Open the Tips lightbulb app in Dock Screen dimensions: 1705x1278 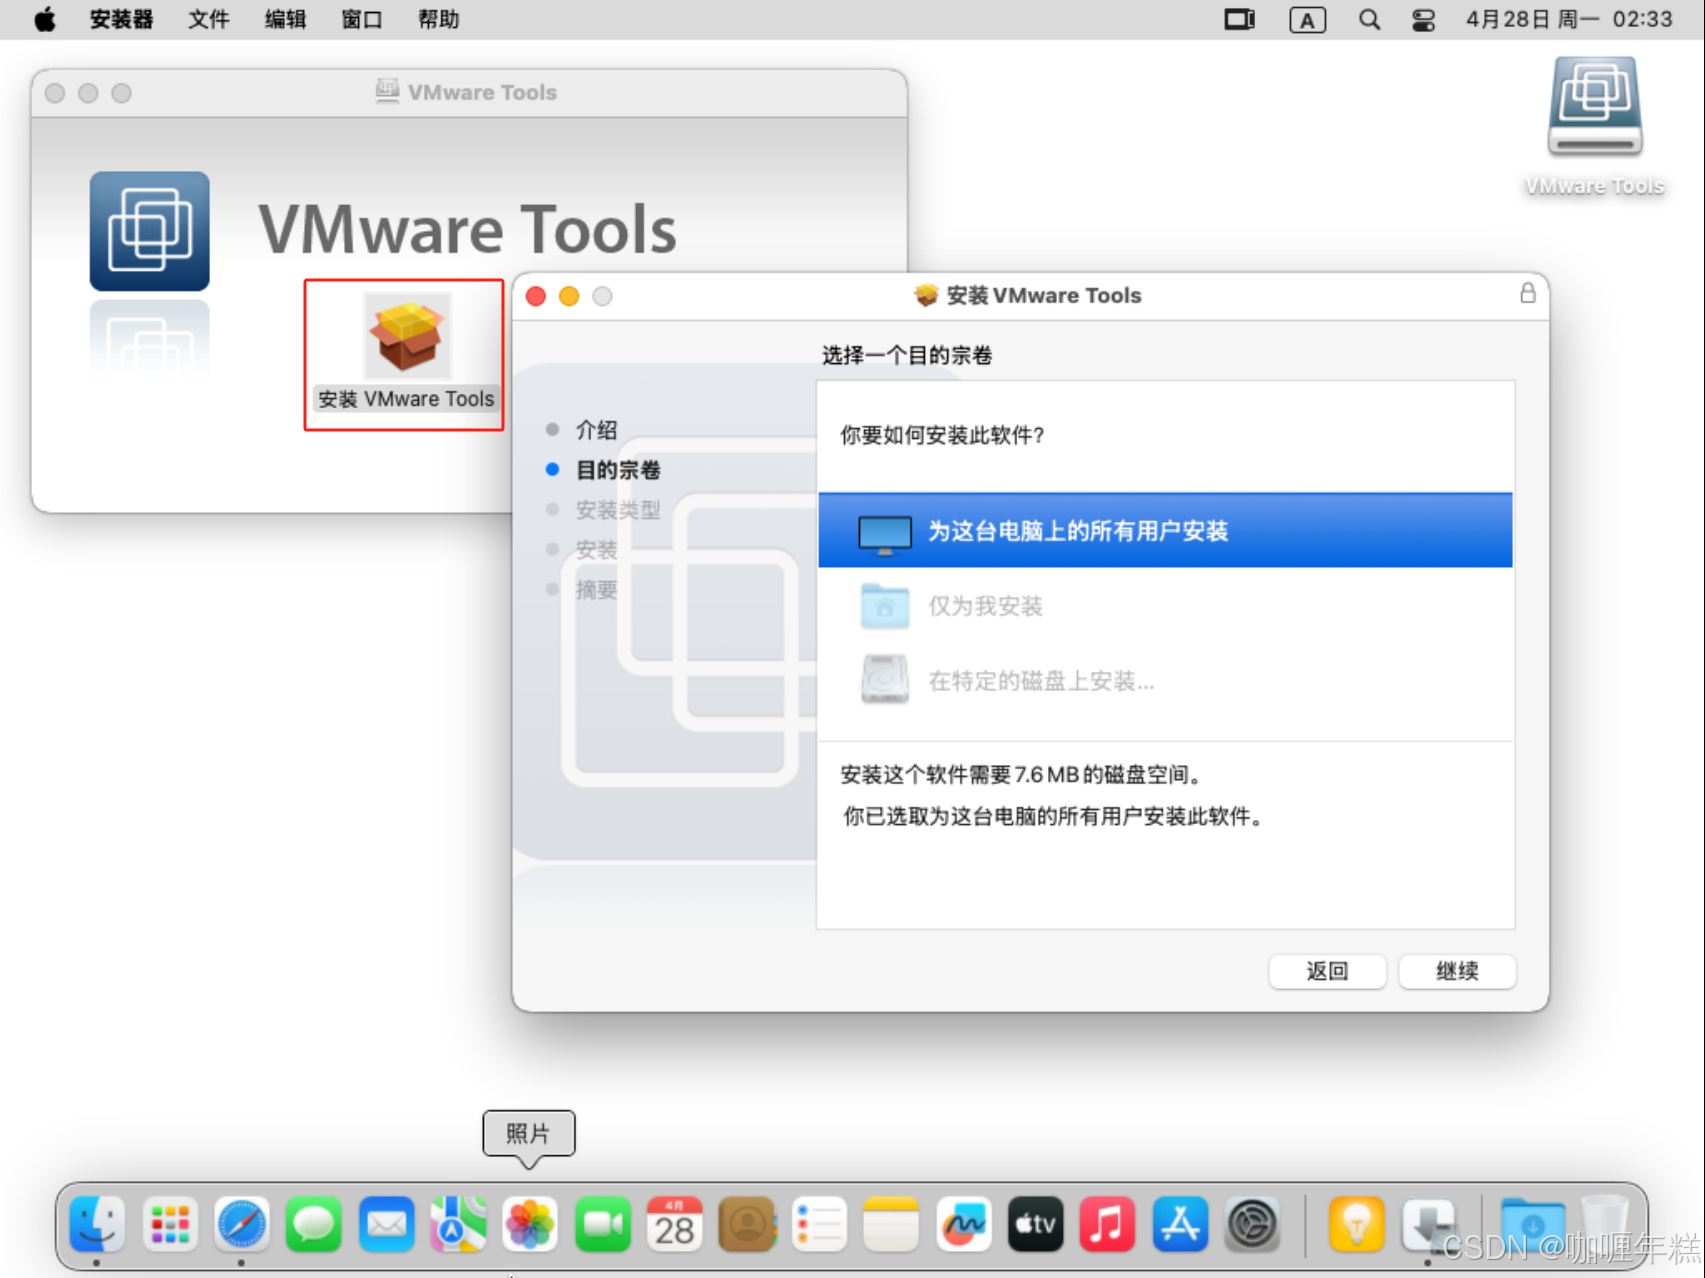1356,1224
